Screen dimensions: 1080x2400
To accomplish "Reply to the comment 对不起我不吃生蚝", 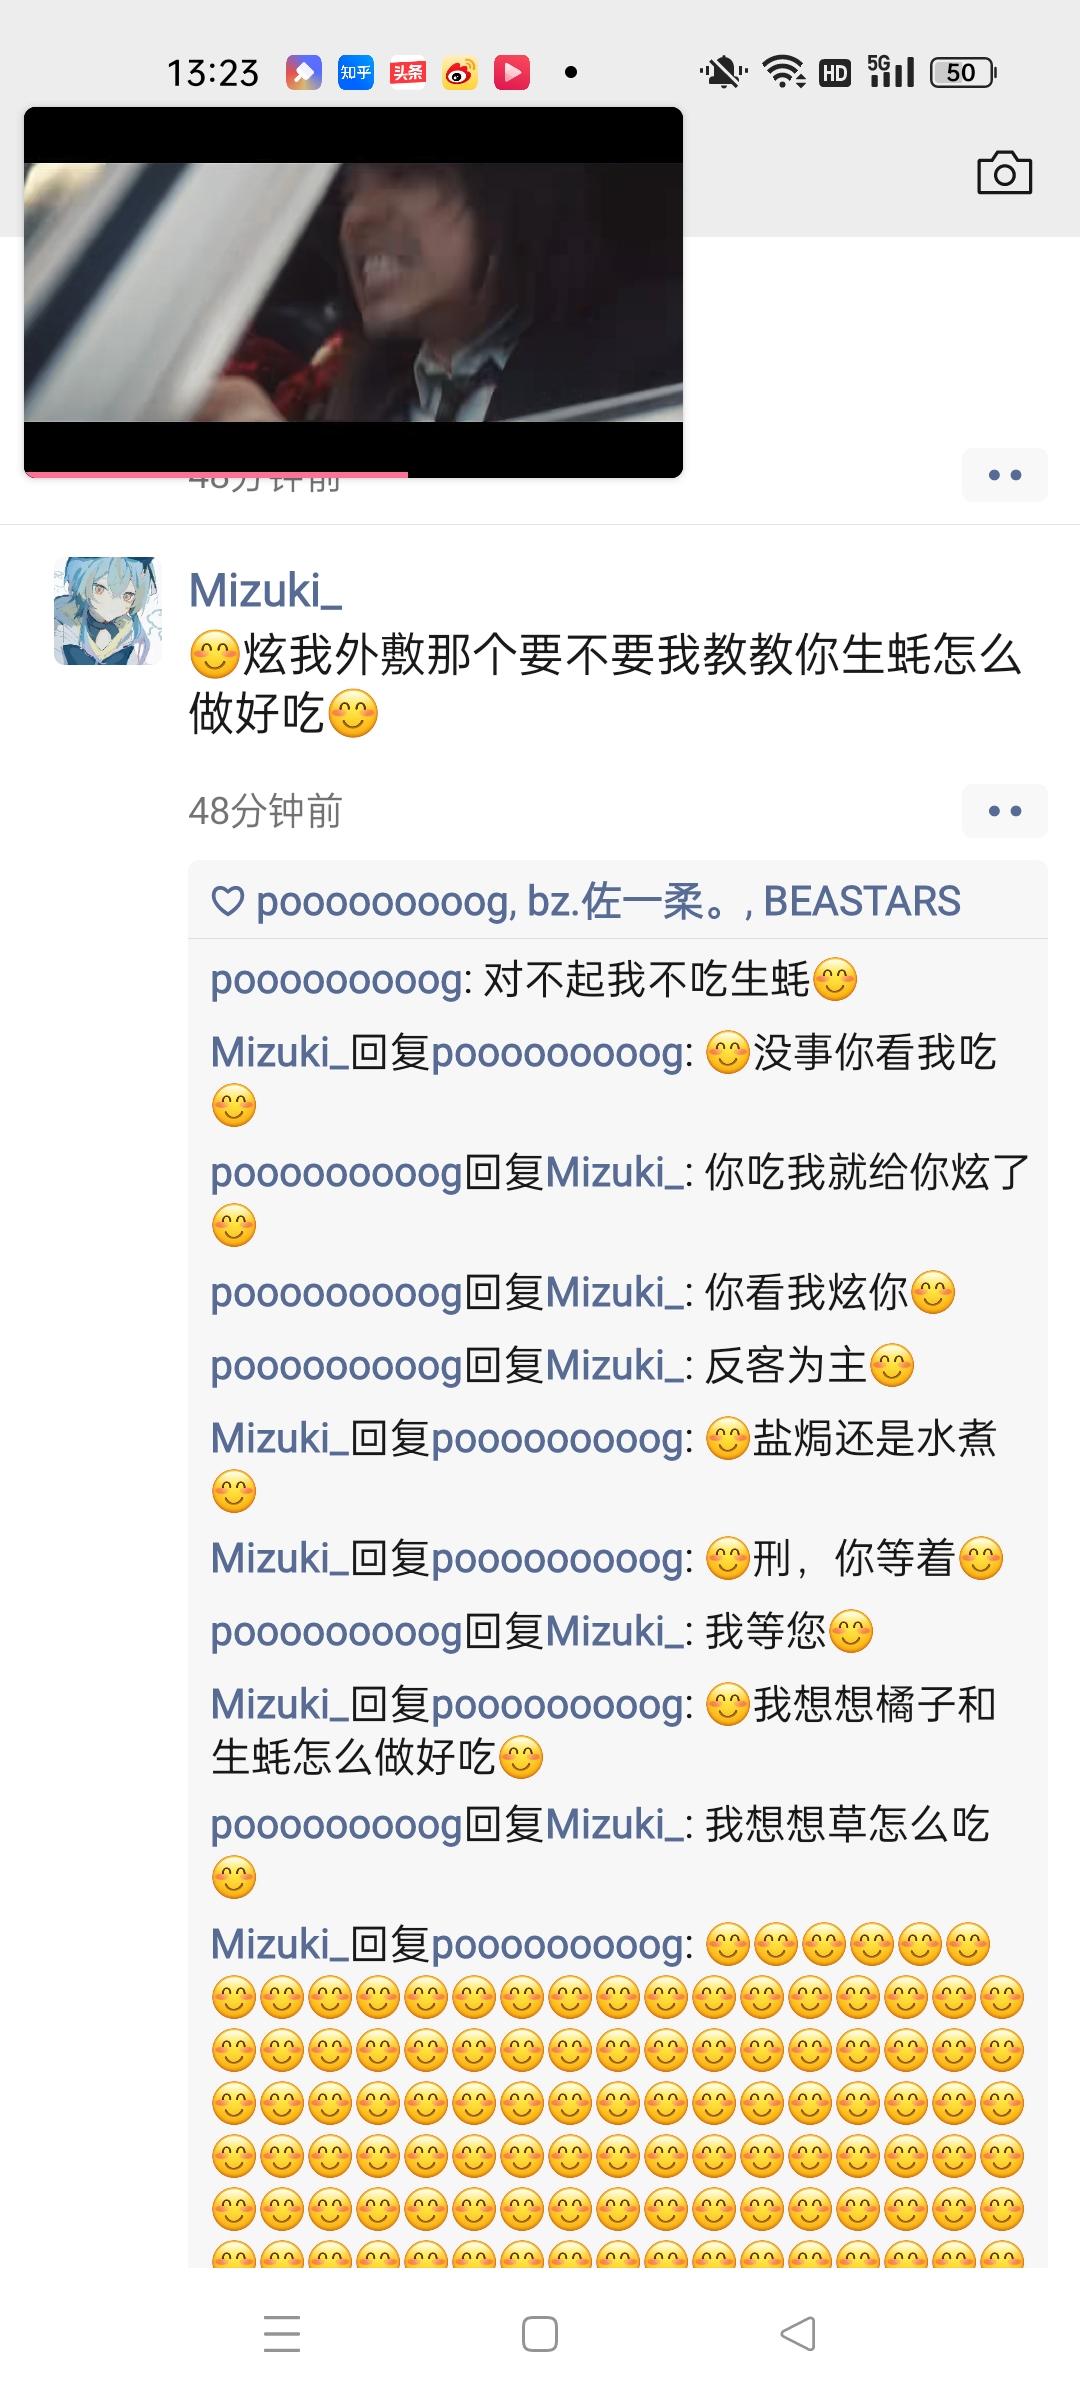I will point(534,979).
